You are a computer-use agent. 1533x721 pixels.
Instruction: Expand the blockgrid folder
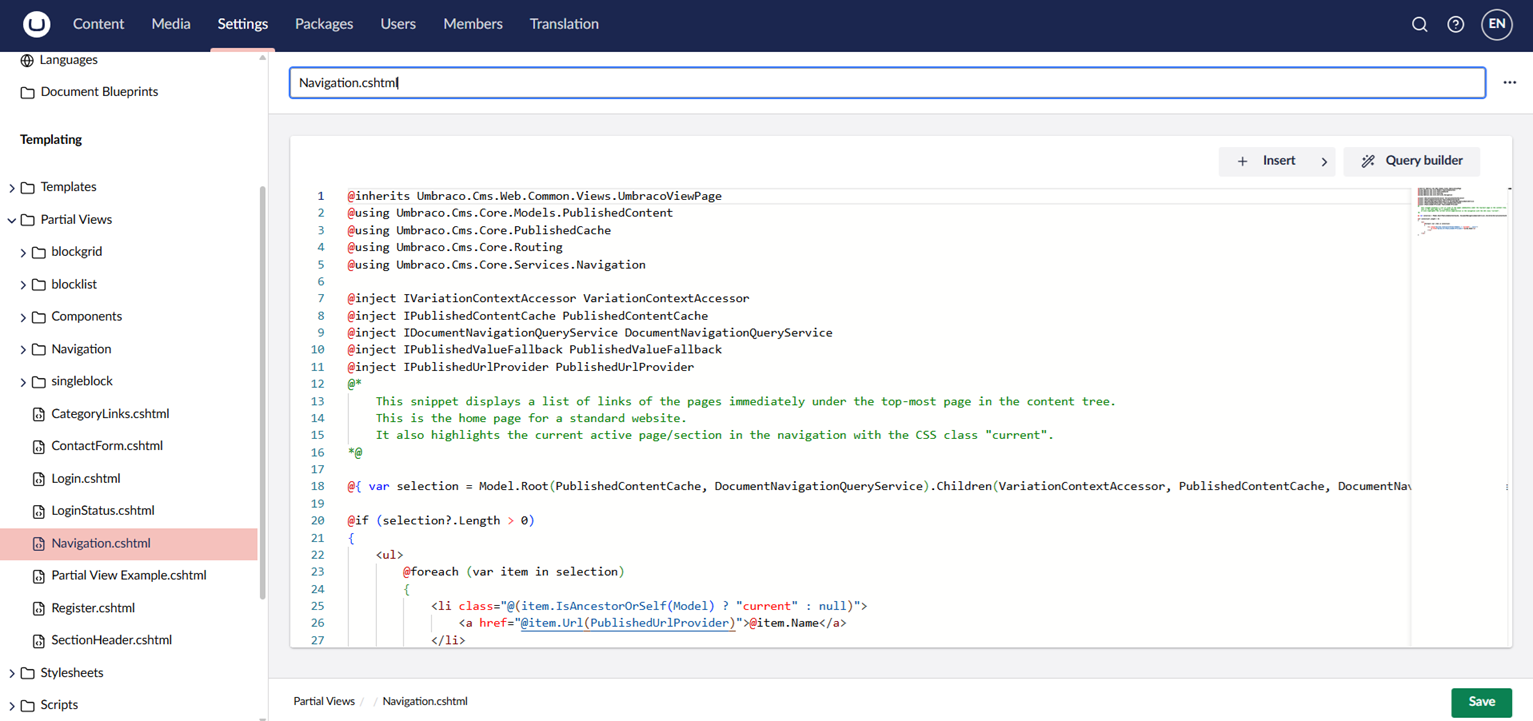click(x=23, y=253)
